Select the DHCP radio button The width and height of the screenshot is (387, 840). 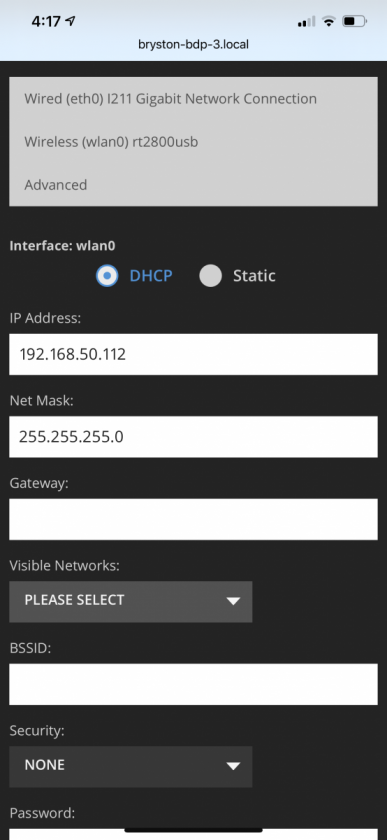(x=107, y=275)
